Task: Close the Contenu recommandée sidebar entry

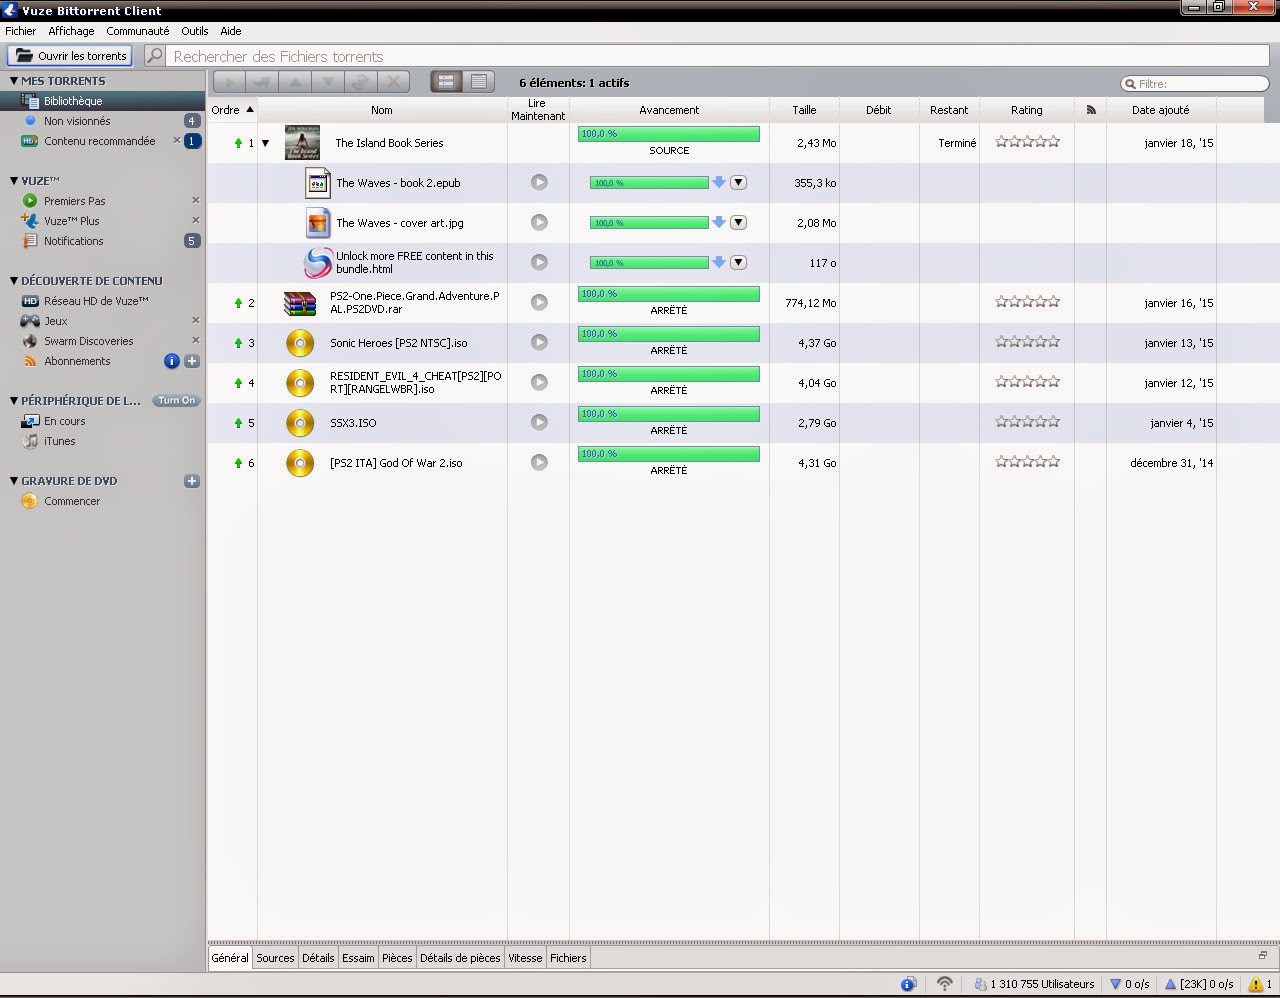Action: click(x=177, y=141)
